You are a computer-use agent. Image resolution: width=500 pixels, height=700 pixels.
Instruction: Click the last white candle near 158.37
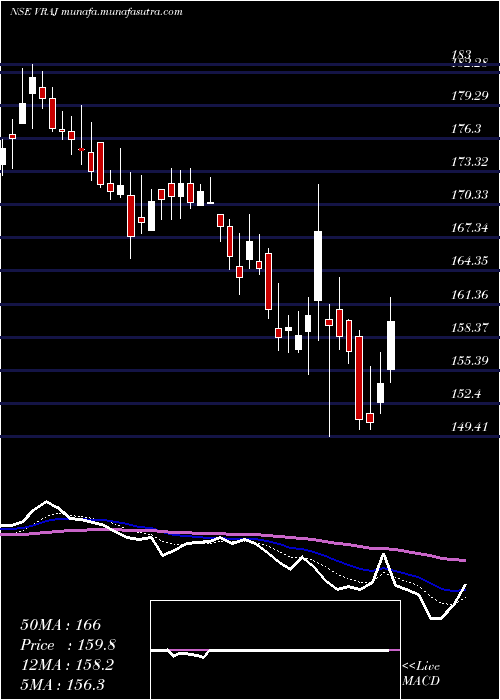(391, 345)
